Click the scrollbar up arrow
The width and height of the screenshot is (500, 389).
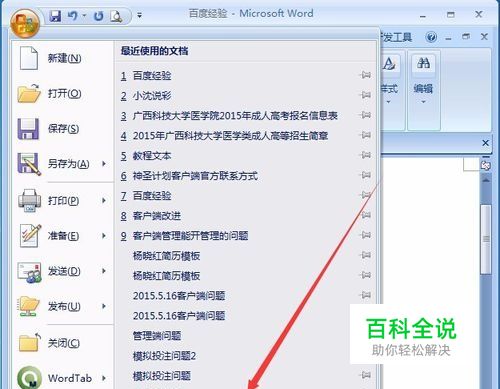tap(486, 180)
